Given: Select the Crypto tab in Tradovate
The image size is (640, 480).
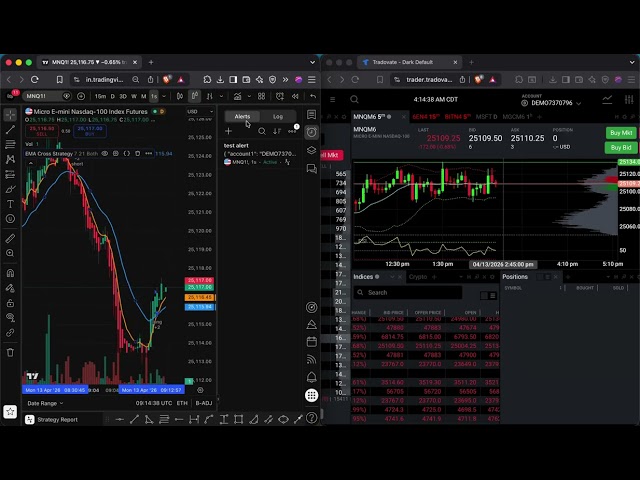Looking at the screenshot, I should [x=418, y=277].
